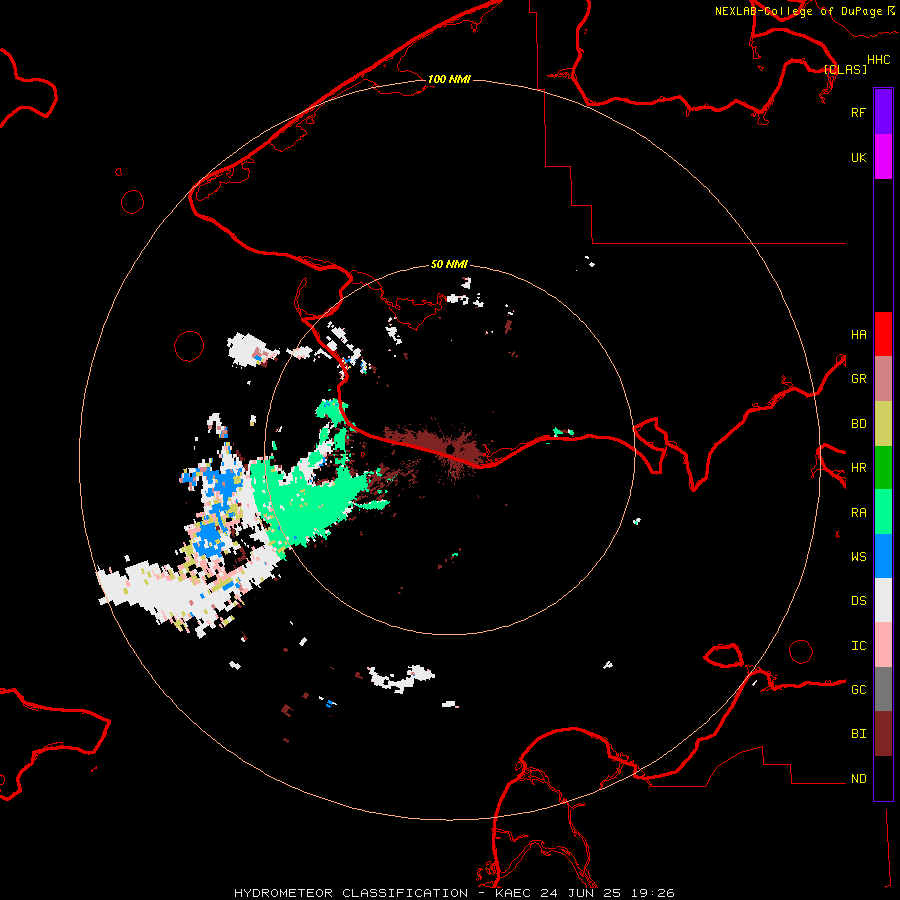This screenshot has width=900, height=900.
Task: Click the 100 NMI range ring label
Action: (449, 79)
